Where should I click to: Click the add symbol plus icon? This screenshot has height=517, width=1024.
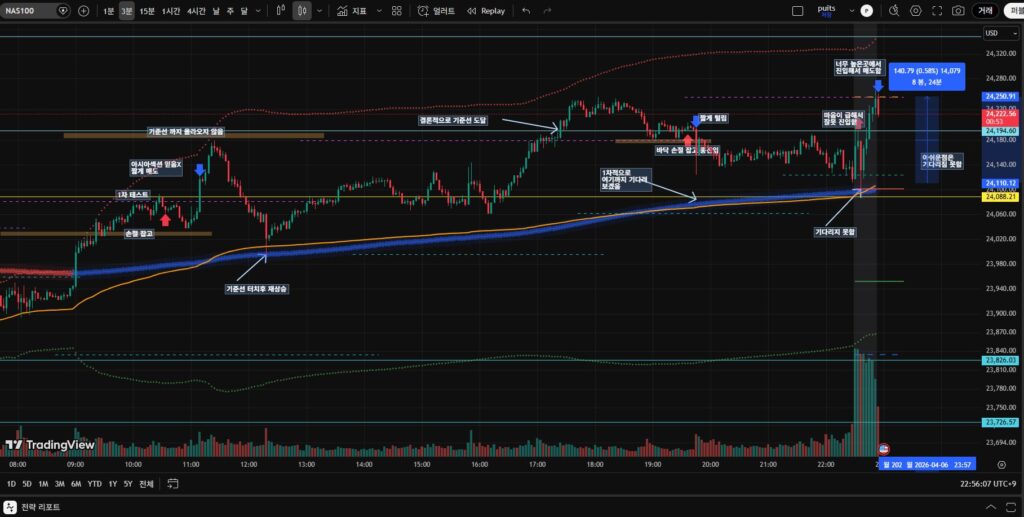click(83, 11)
